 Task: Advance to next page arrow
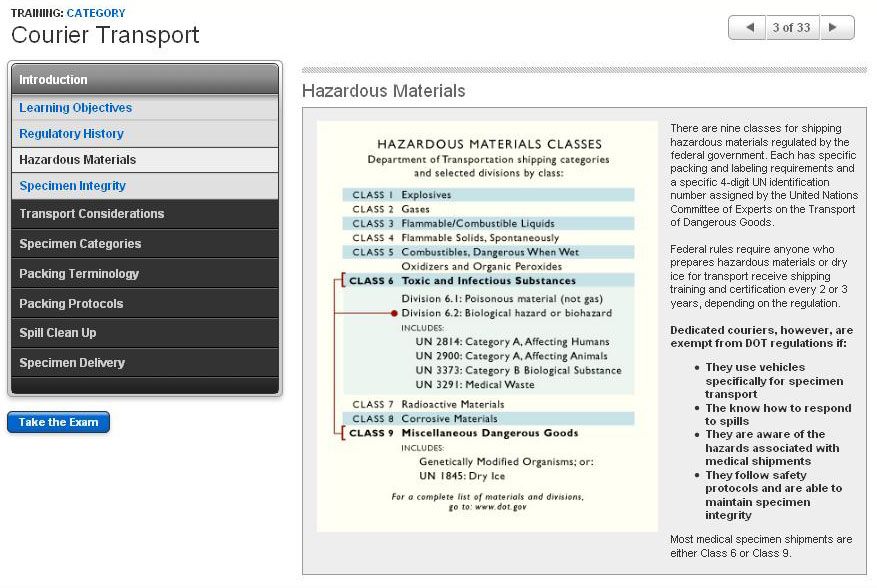tap(836, 28)
